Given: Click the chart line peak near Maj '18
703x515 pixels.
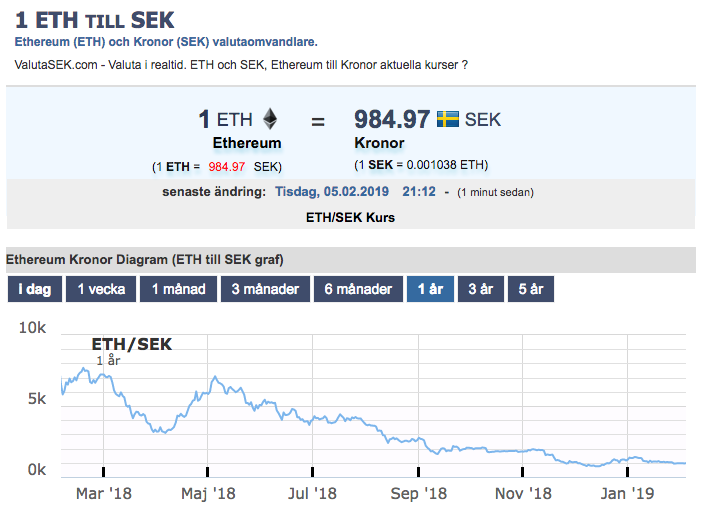Looking at the screenshot, I should coord(216,377).
